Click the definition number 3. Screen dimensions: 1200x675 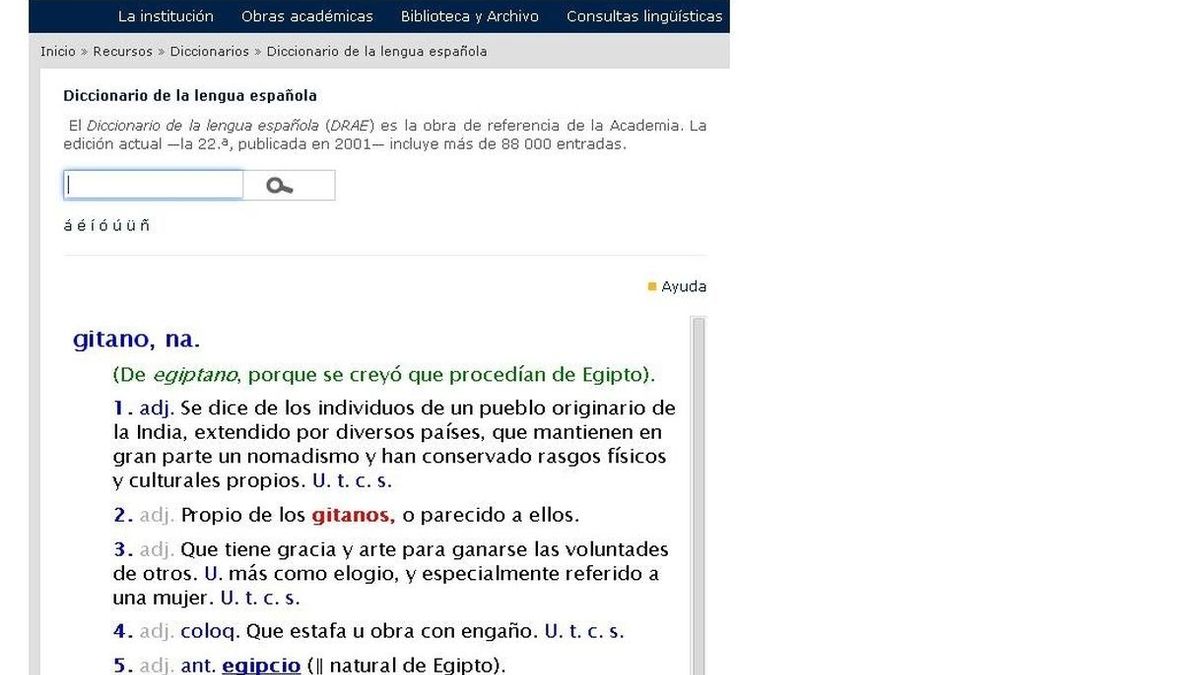coord(123,550)
